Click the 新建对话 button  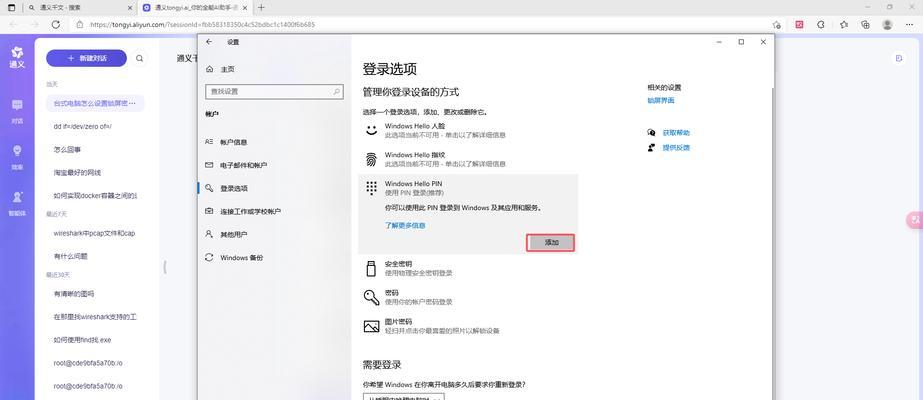pos(87,58)
